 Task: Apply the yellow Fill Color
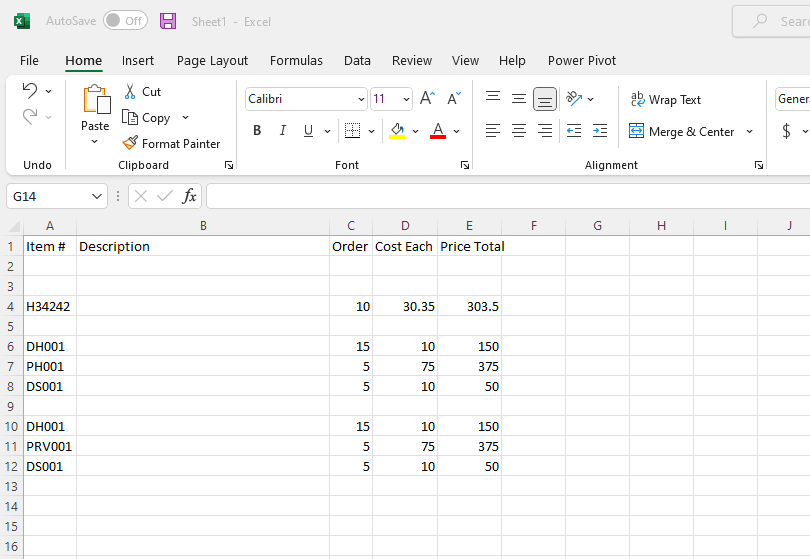pos(397,130)
